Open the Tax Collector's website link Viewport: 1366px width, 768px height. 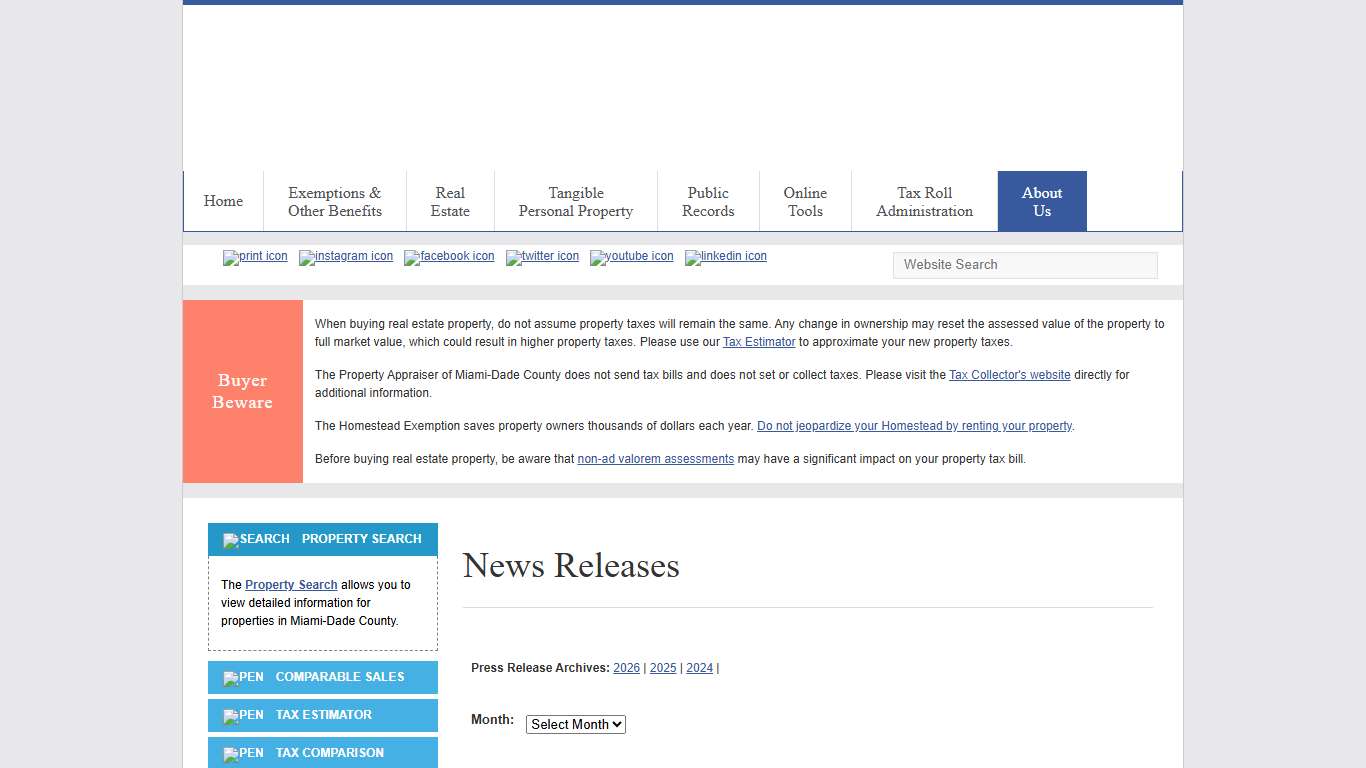point(1009,375)
